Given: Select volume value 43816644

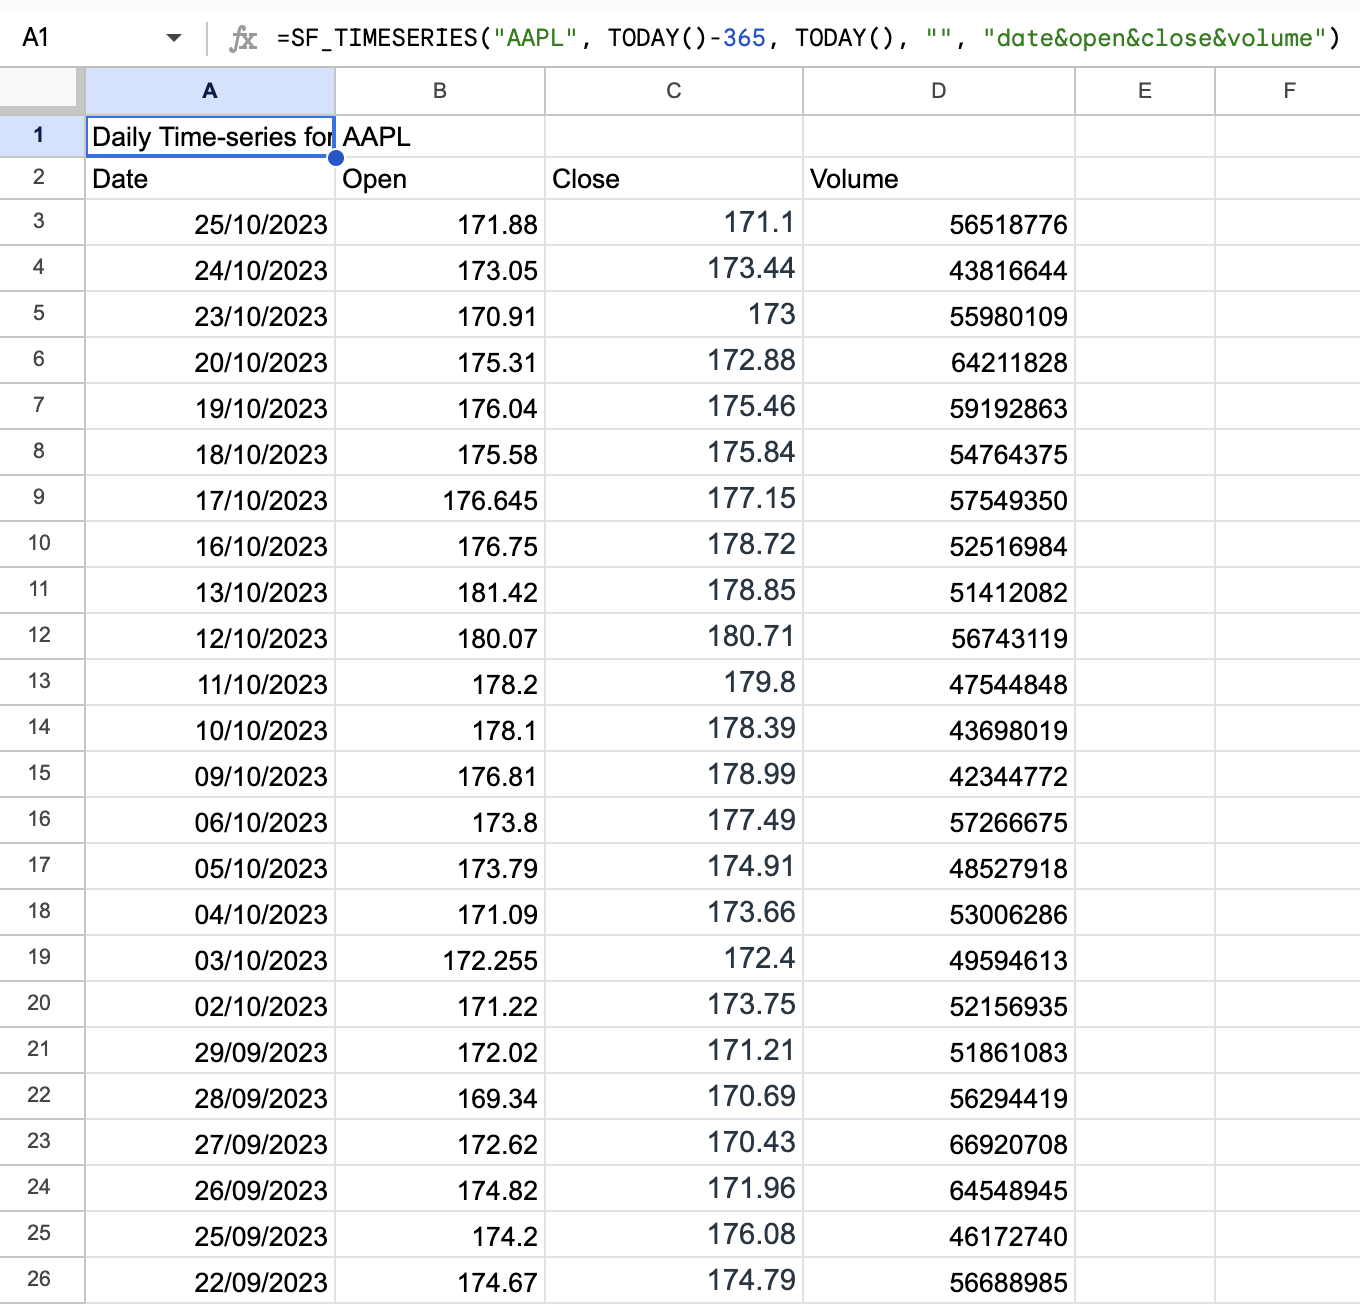Looking at the screenshot, I should click(x=939, y=268).
